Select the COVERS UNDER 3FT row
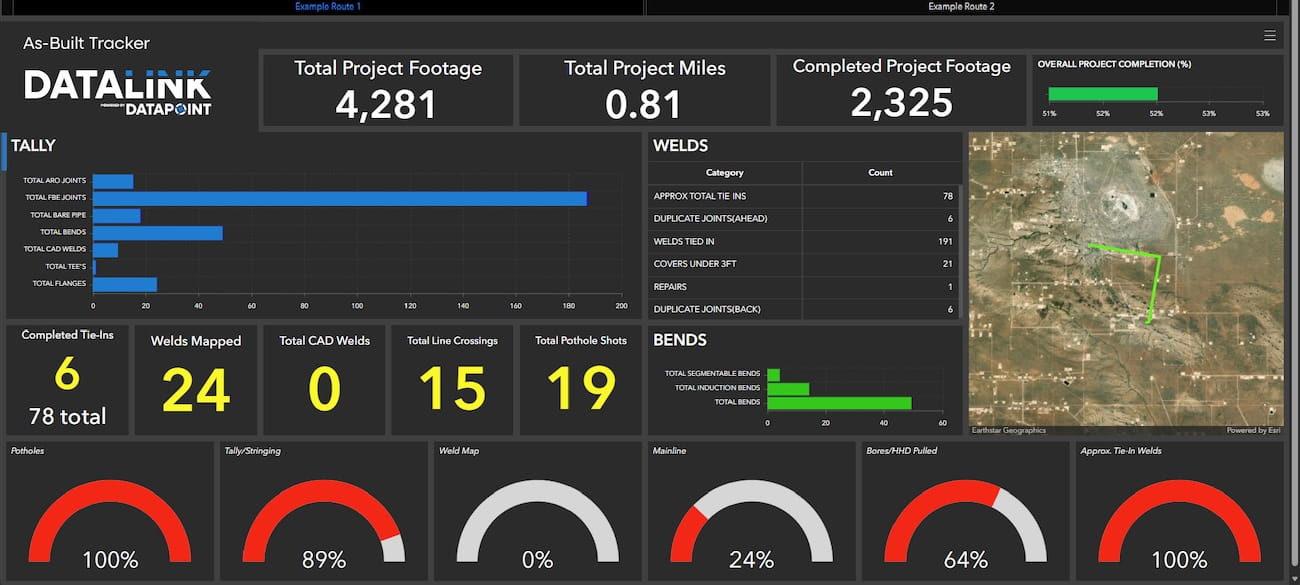 (x=804, y=264)
